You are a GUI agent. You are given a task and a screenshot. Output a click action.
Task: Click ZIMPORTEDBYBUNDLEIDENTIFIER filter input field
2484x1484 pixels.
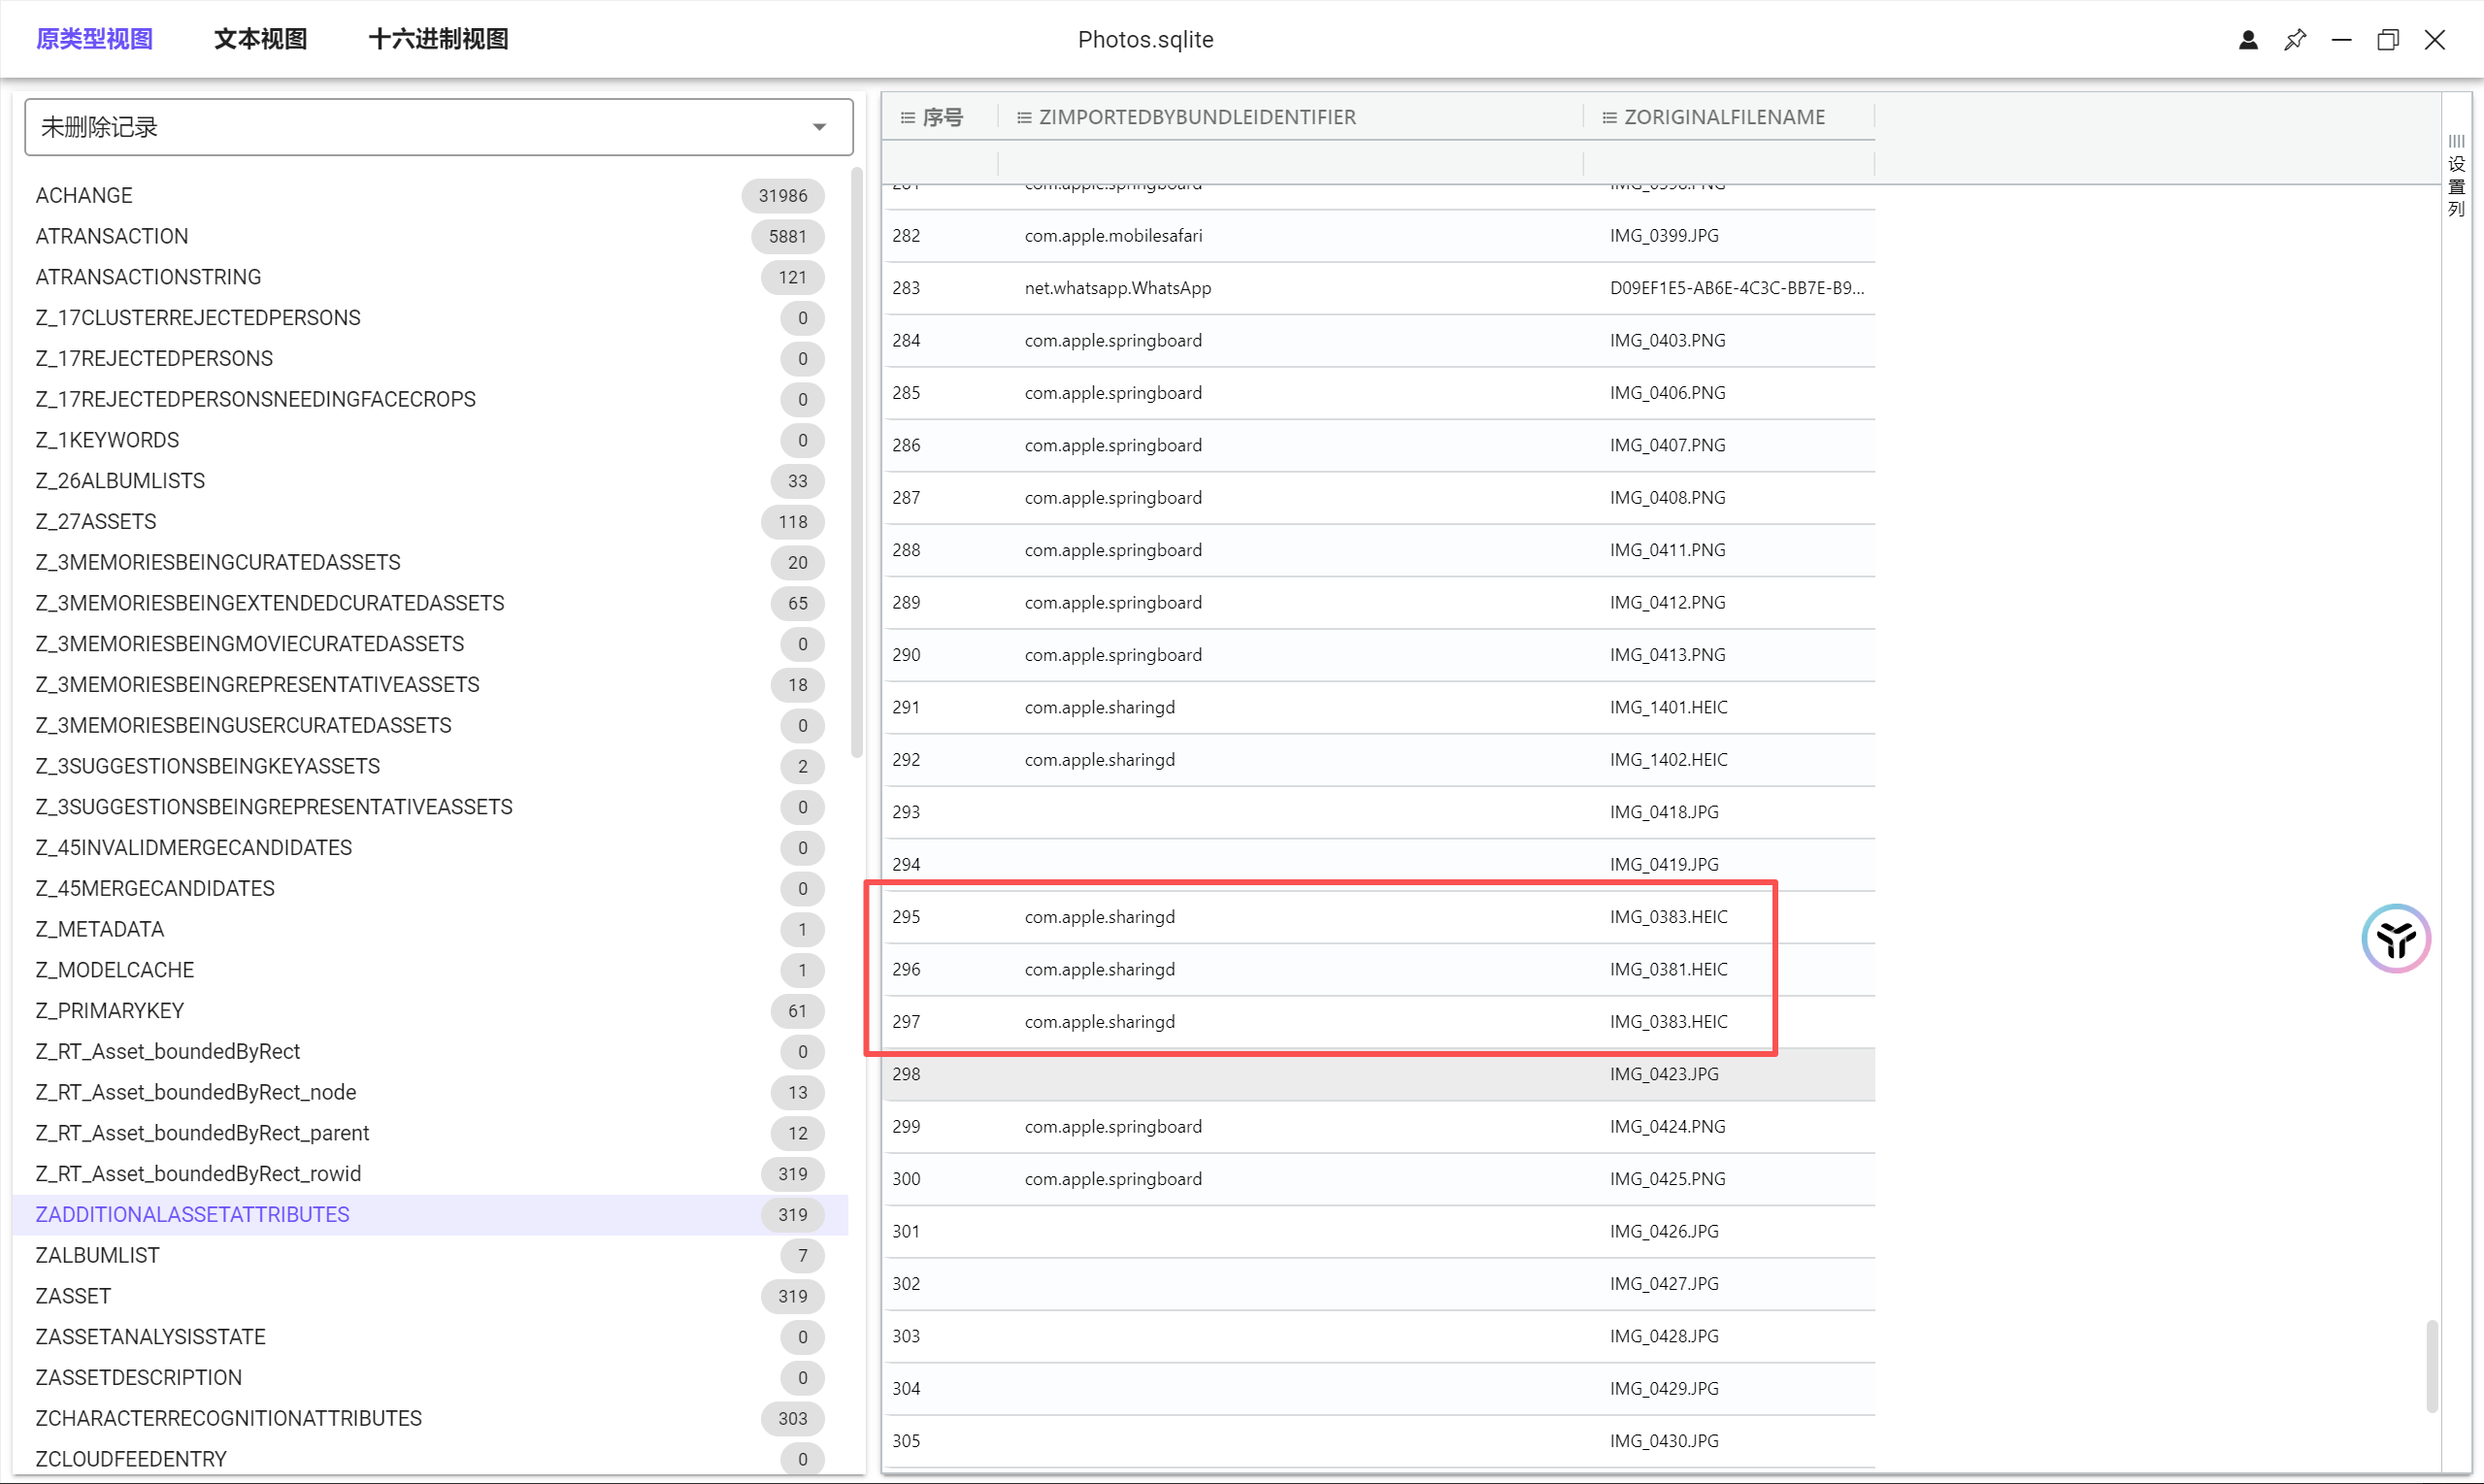coord(1289,162)
